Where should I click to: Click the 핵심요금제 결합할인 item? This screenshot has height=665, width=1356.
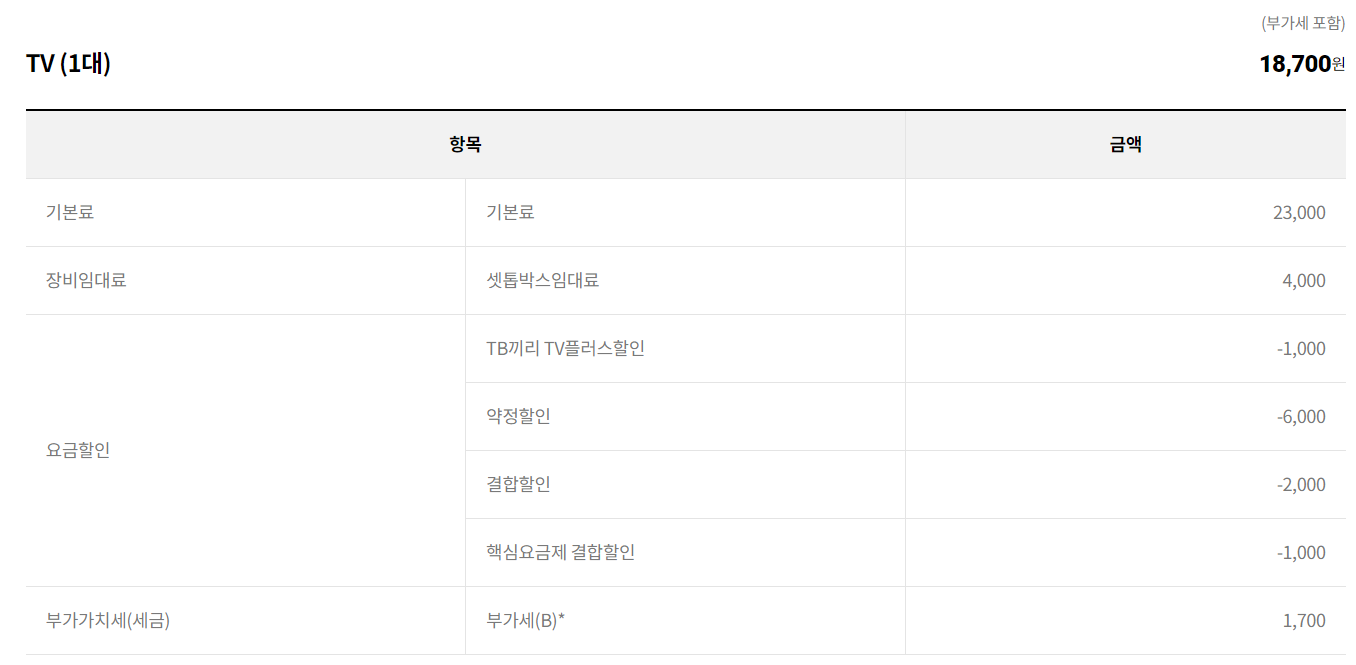point(560,553)
